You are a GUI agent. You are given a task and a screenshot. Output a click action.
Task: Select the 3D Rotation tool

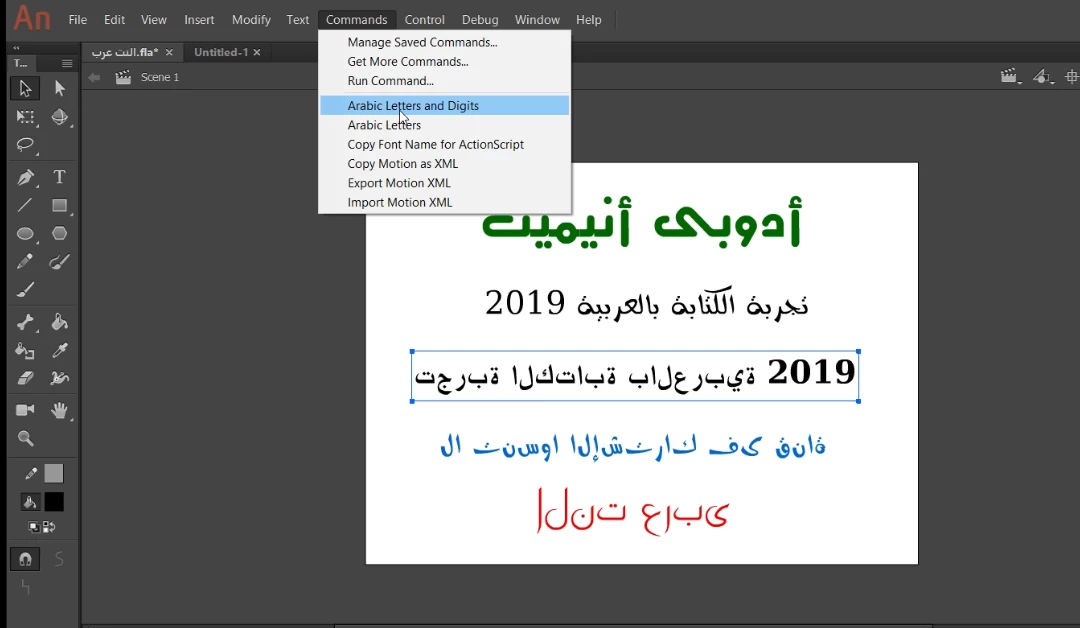pos(59,116)
